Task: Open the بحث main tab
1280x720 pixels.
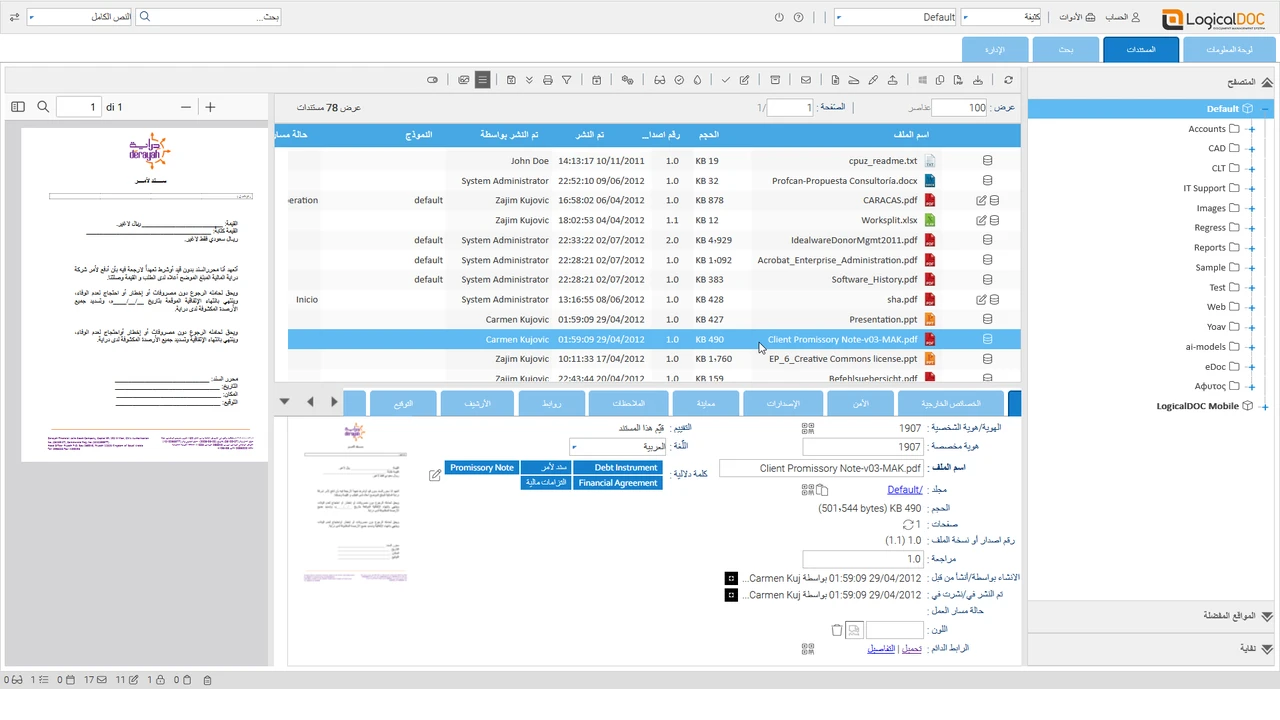Action: pos(1066,49)
